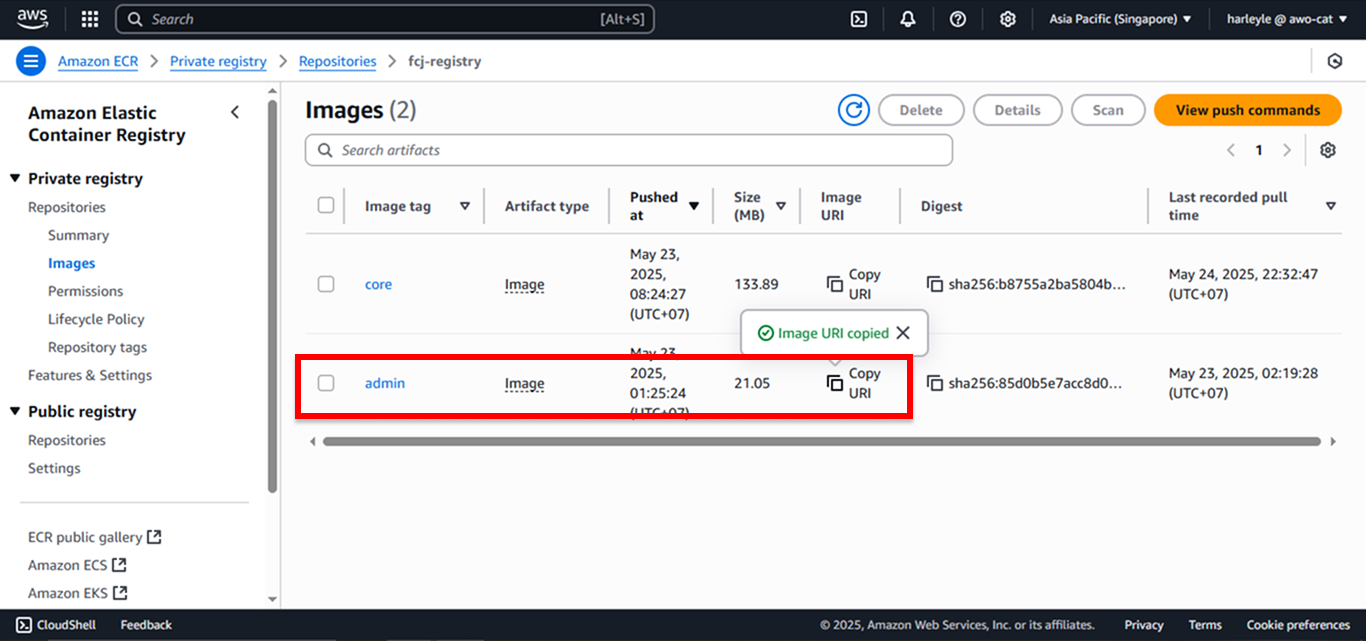Open table preferences gear icon

coord(1328,150)
